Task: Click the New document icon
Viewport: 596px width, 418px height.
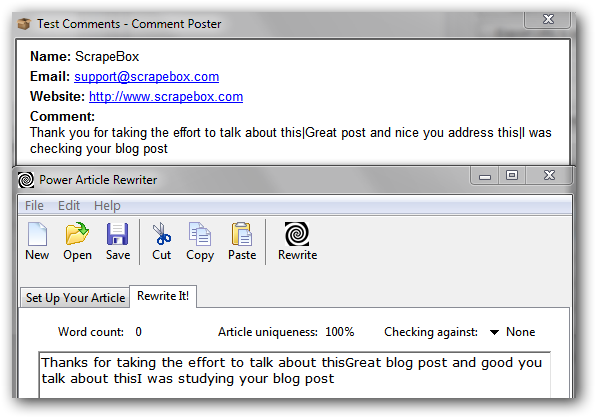Action: pyautogui.click(x=37, y=234)
